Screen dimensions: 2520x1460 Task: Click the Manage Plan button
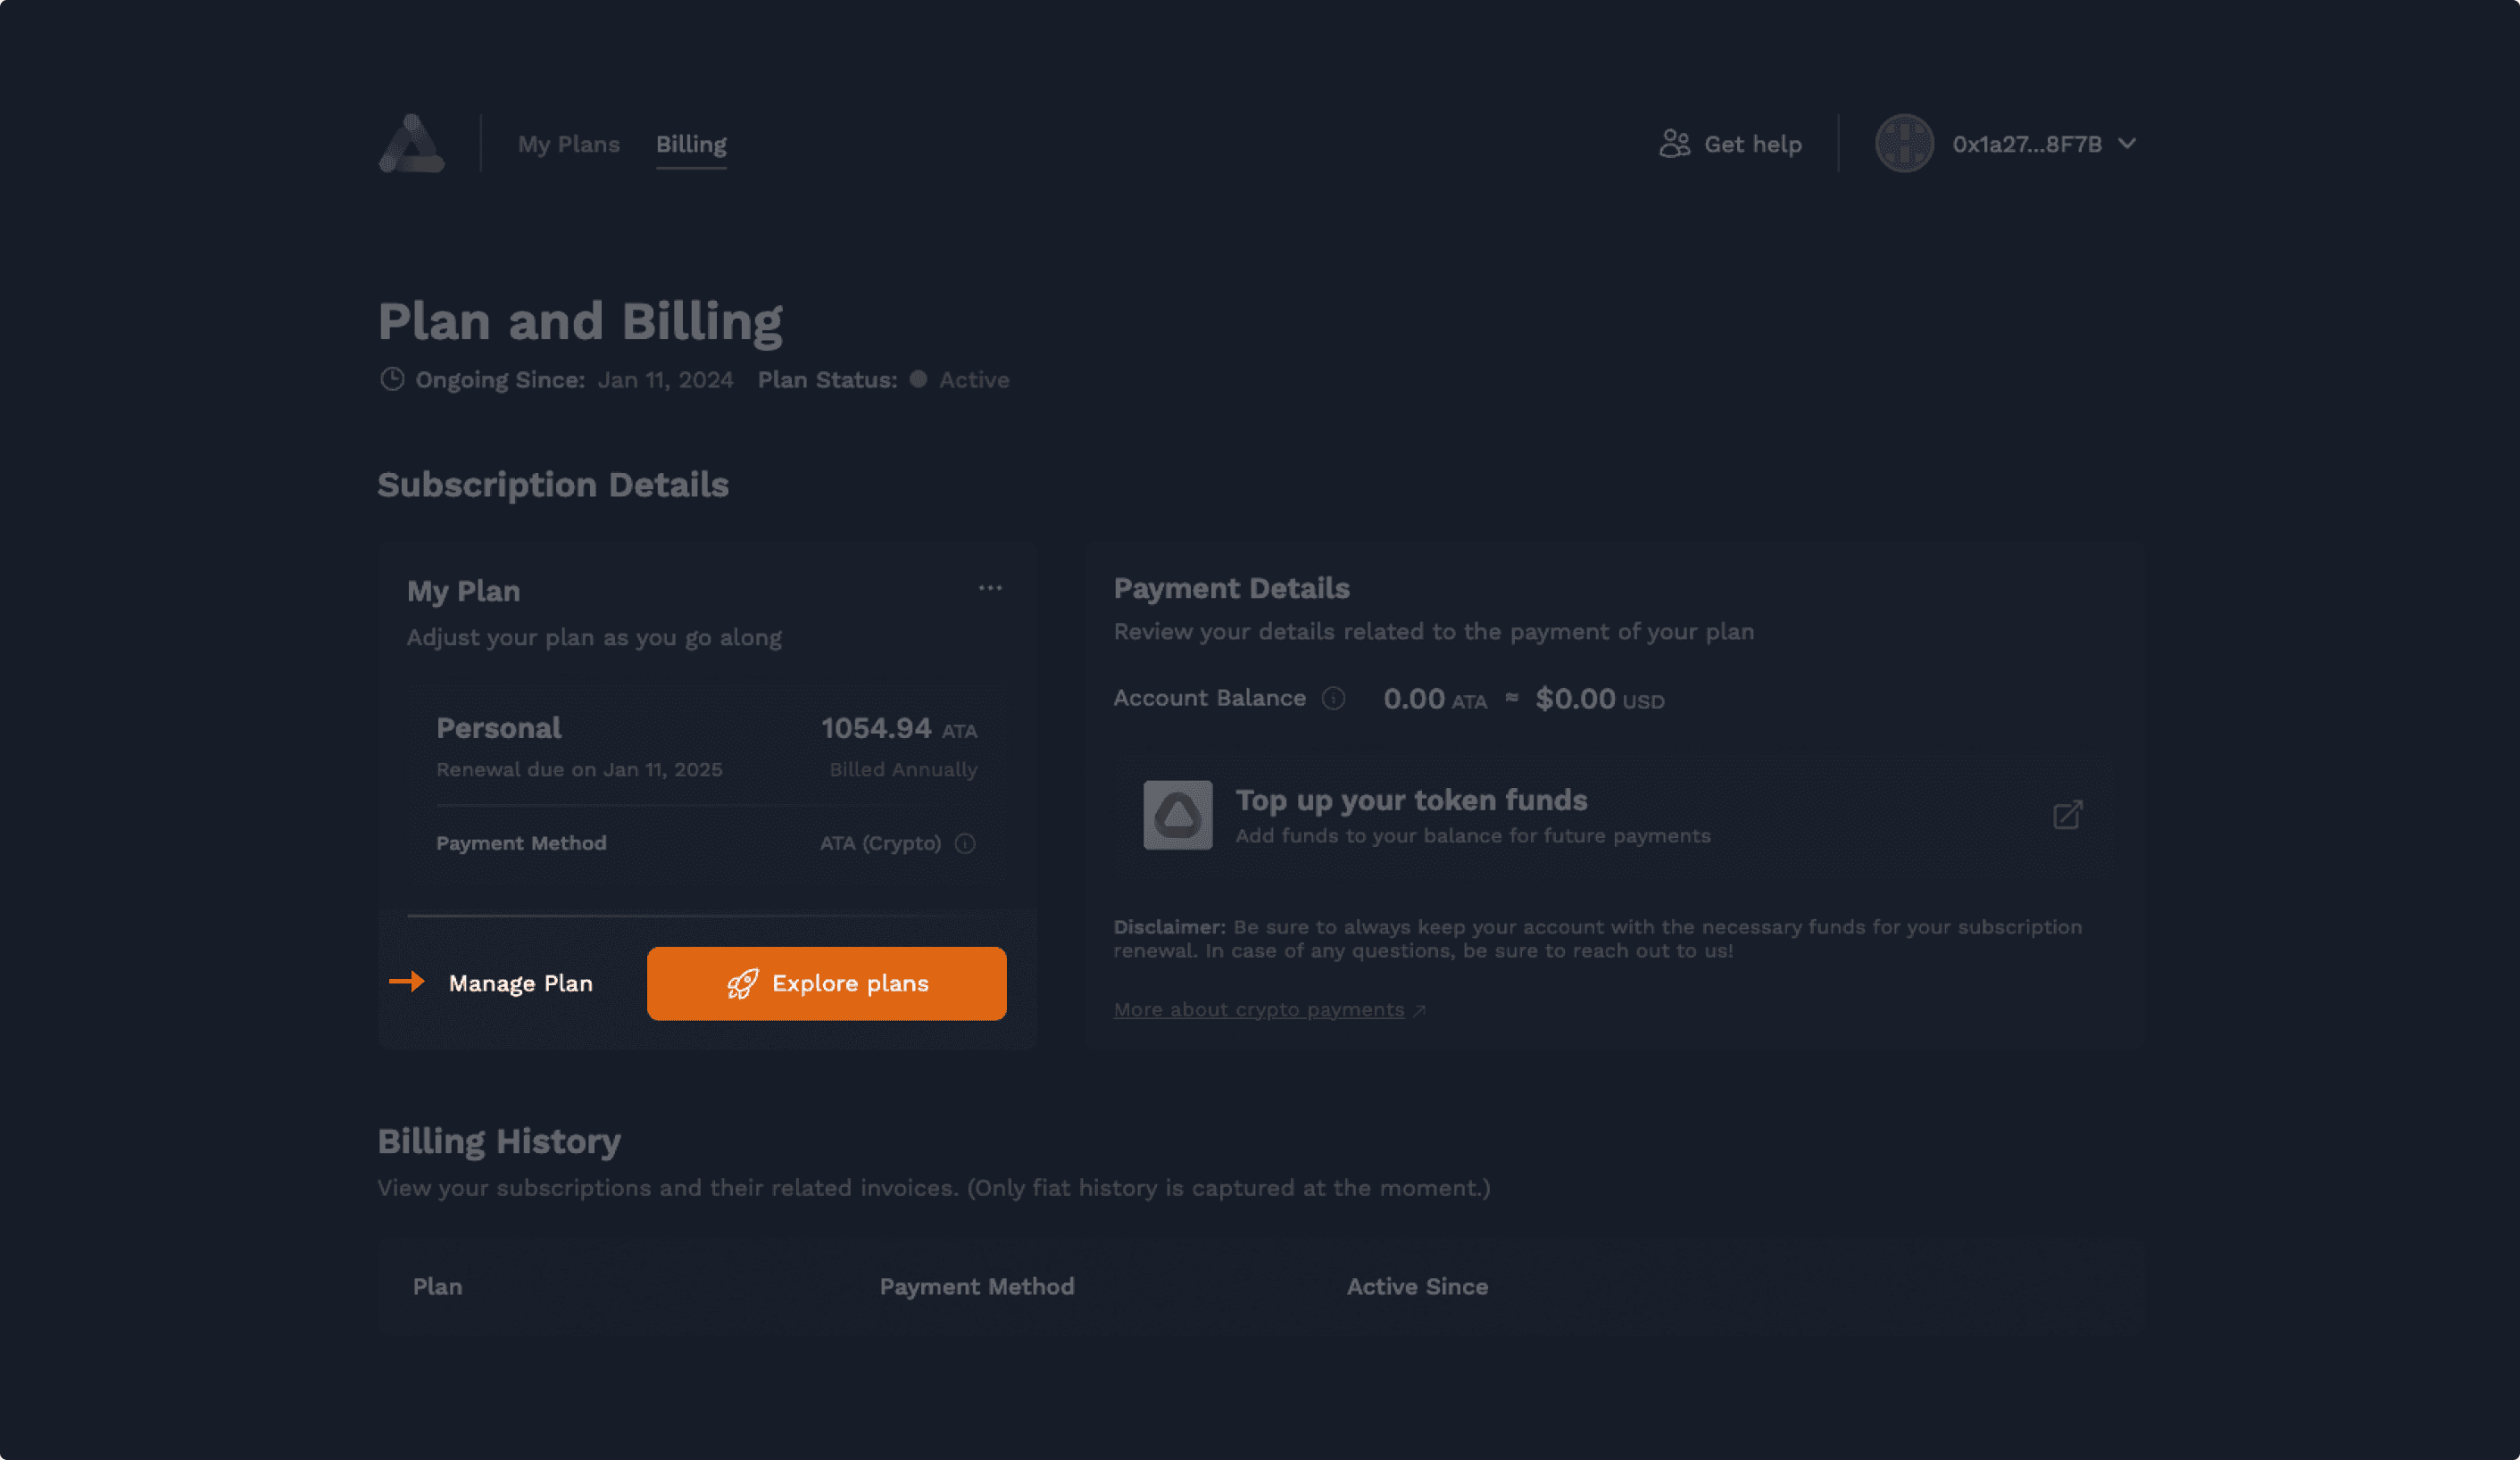point(520,984)
